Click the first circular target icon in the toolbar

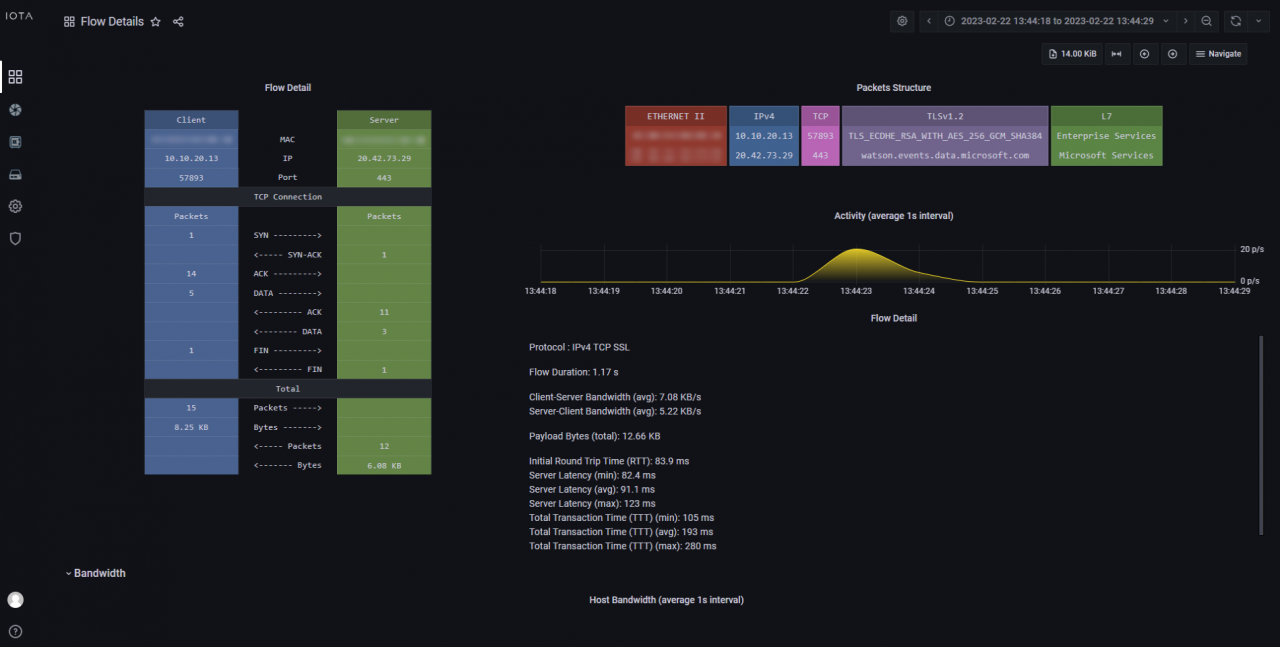point(1144,53)
